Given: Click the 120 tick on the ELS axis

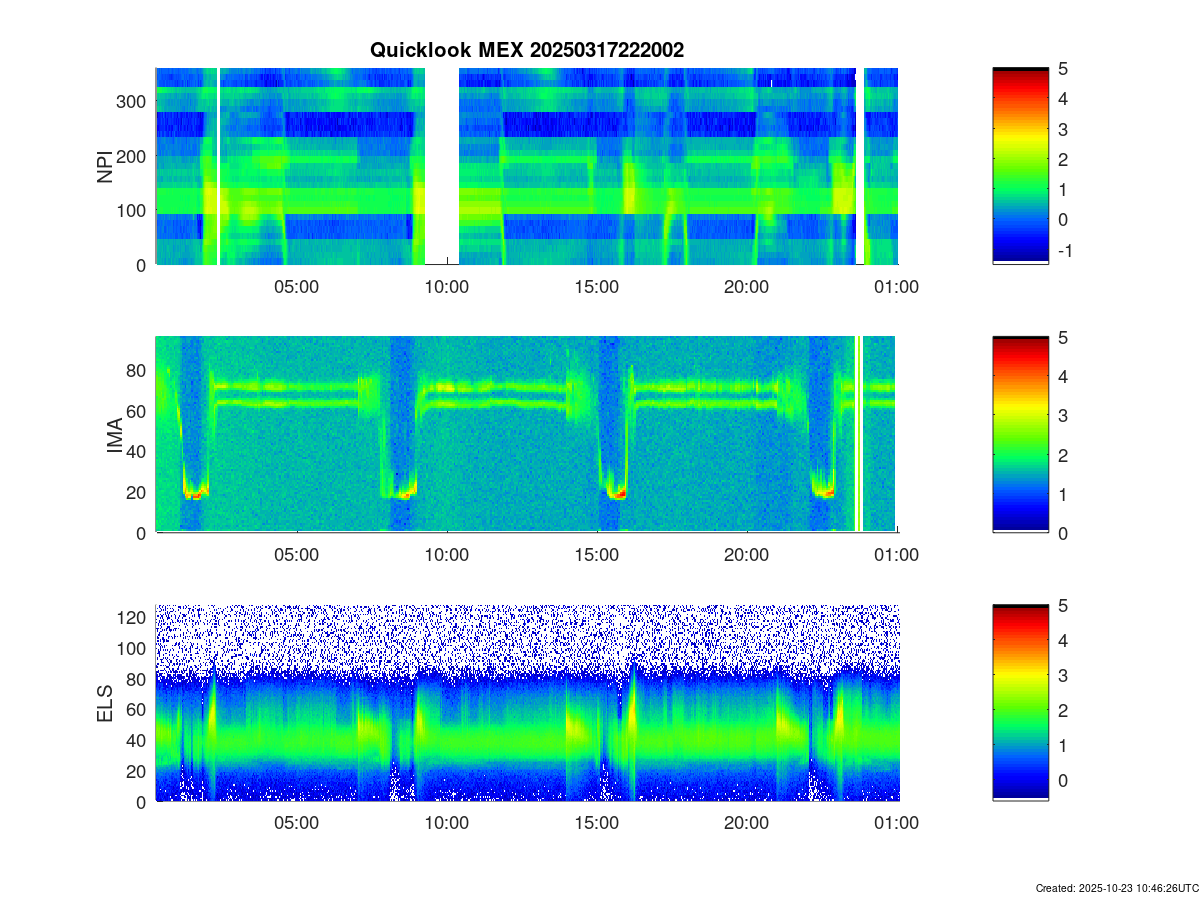Looking at the screenshot, I should click(x=134, y=618).
